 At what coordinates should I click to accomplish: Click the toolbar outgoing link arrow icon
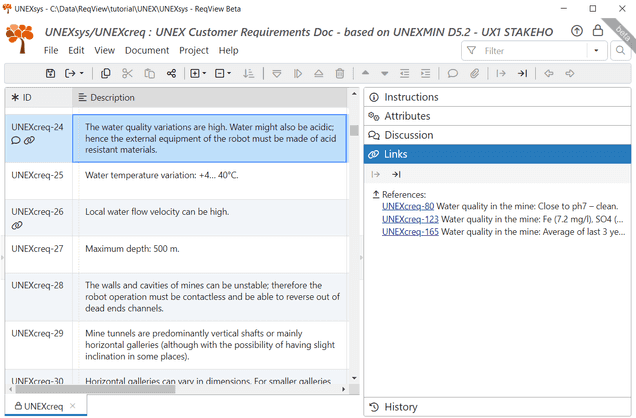tap(501, 73)
